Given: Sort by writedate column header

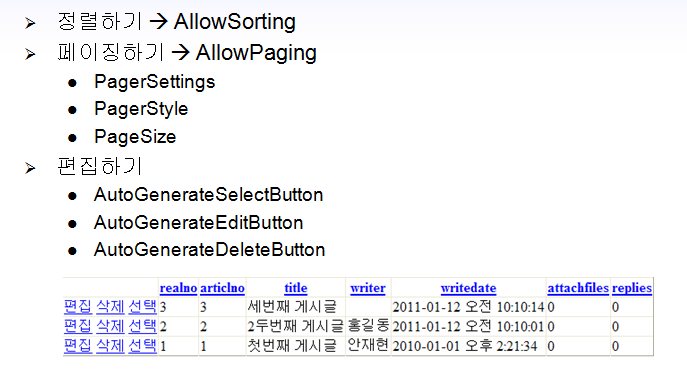Looking at the screenshot, I should pyautogui.click(x=468, y=288).
